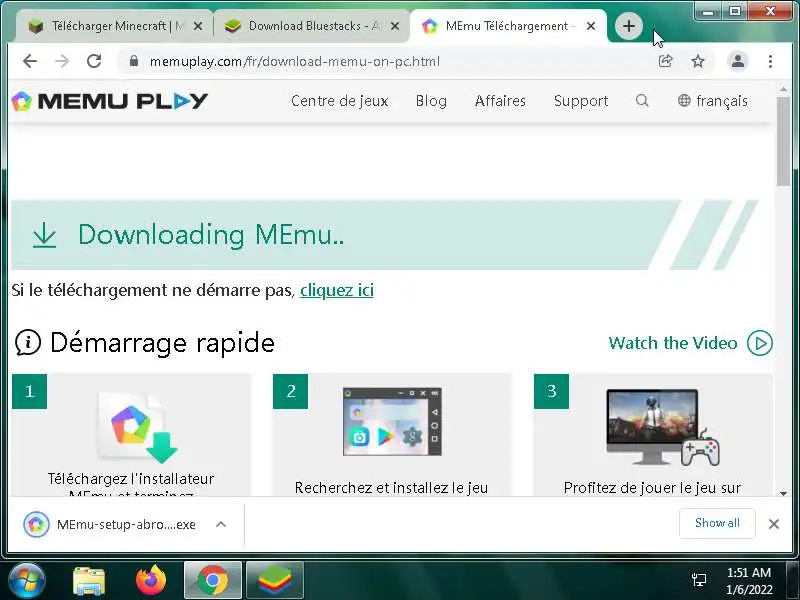This screenshot has height=600, width=800.
Task: Launch Firefox from the taskbar
Action: pyautogui.click(x=151, y=580)
